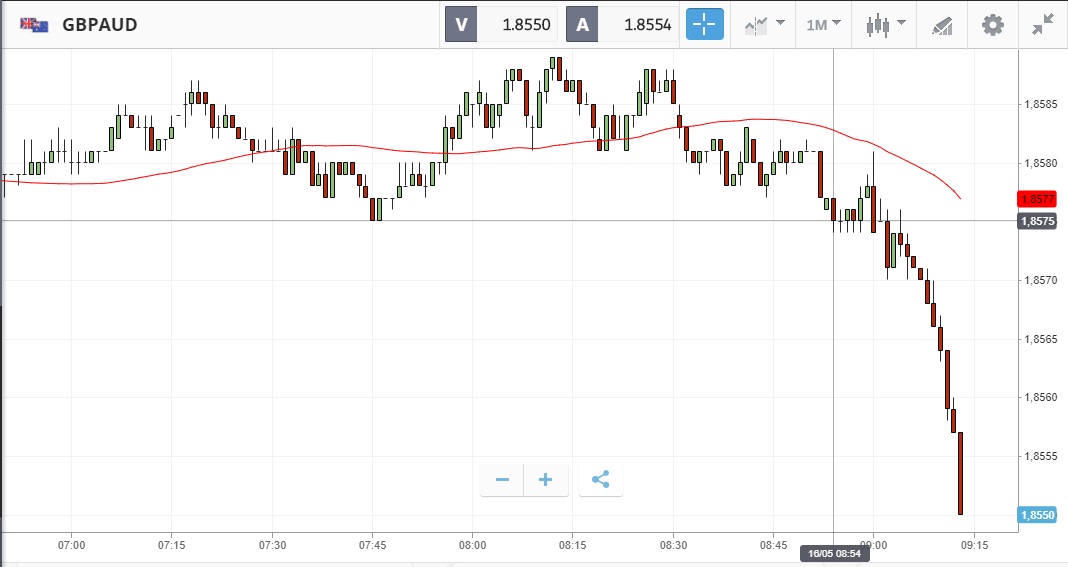Screen dimensions: 1068x567
Task: Click the sell V price 1.8550 button
Action: coord(501,24)
